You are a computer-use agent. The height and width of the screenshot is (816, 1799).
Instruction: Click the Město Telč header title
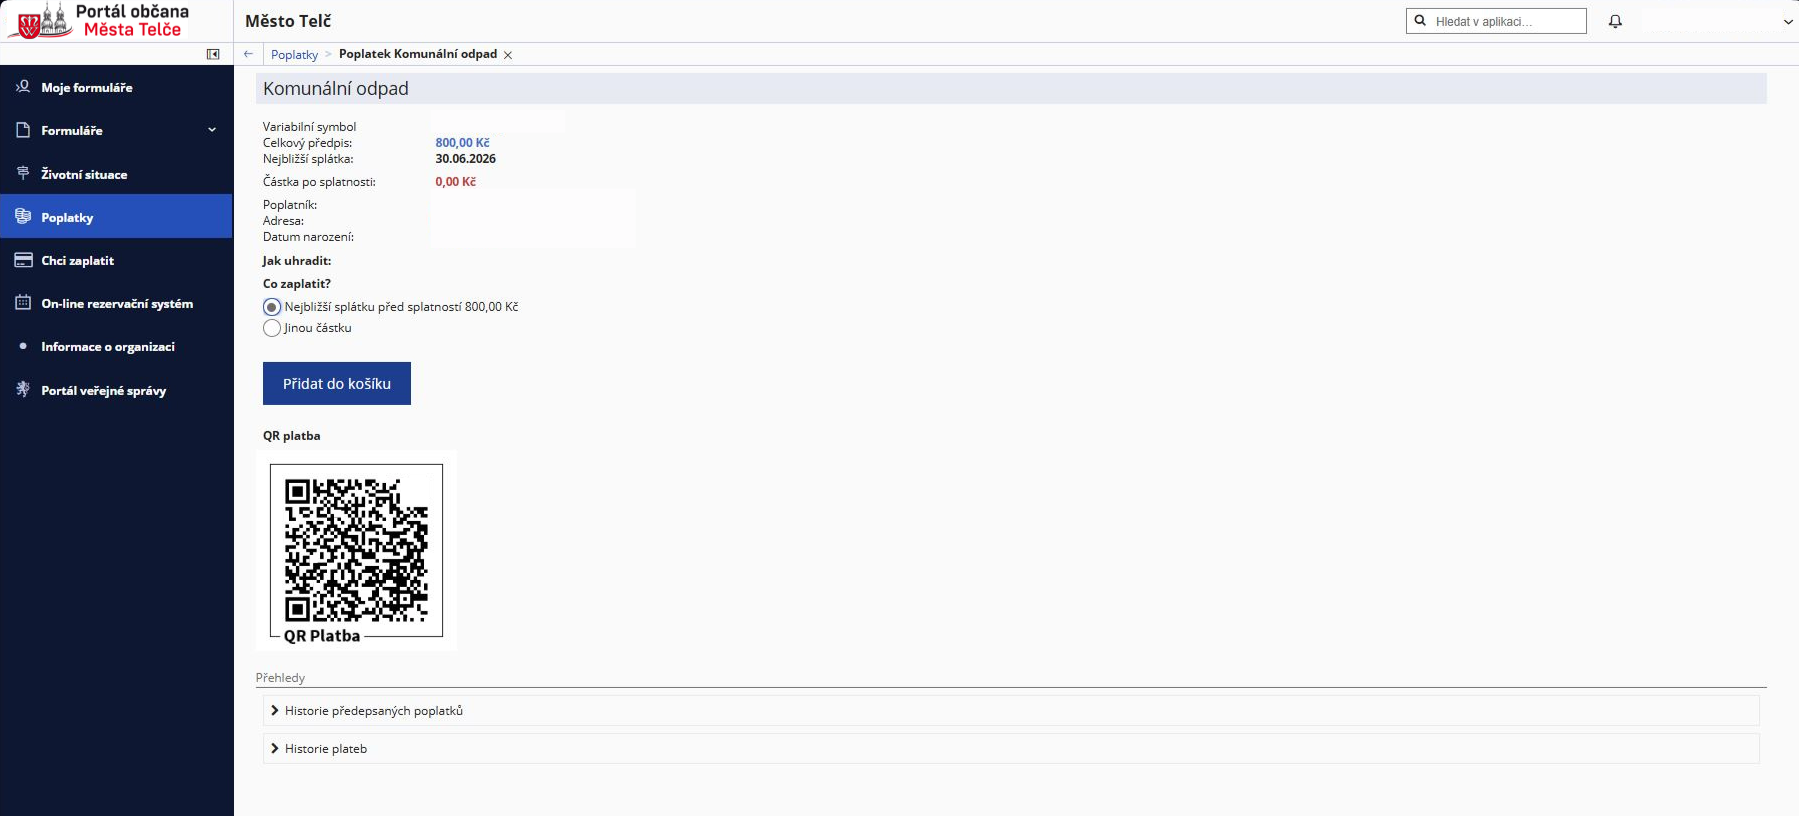coord(288,21)
